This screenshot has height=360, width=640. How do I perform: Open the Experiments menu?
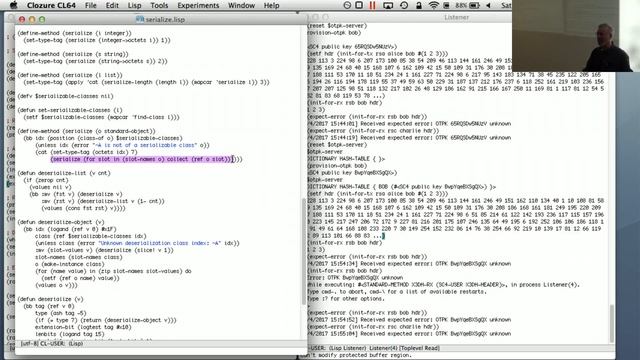(x=198, y=5)
